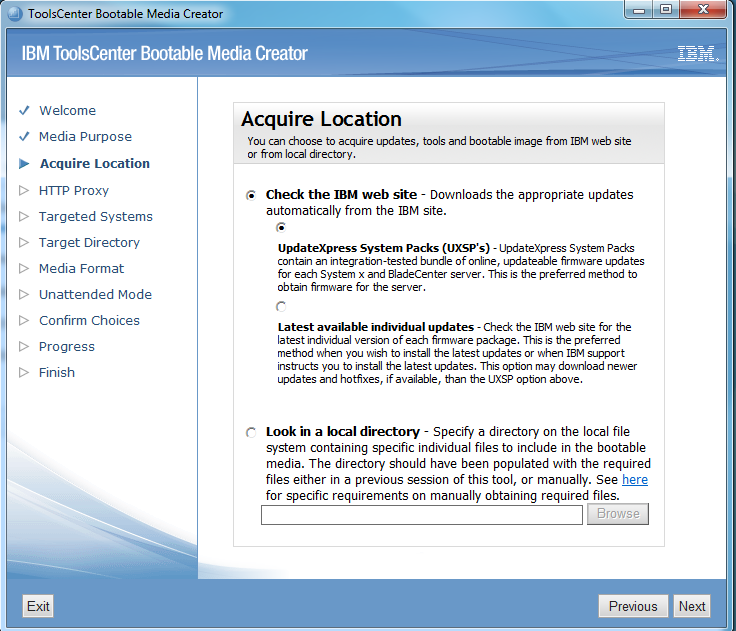Viewport: 736px width, 631px height.
Task: Click the Previous button
Action: tap(632, 606)
